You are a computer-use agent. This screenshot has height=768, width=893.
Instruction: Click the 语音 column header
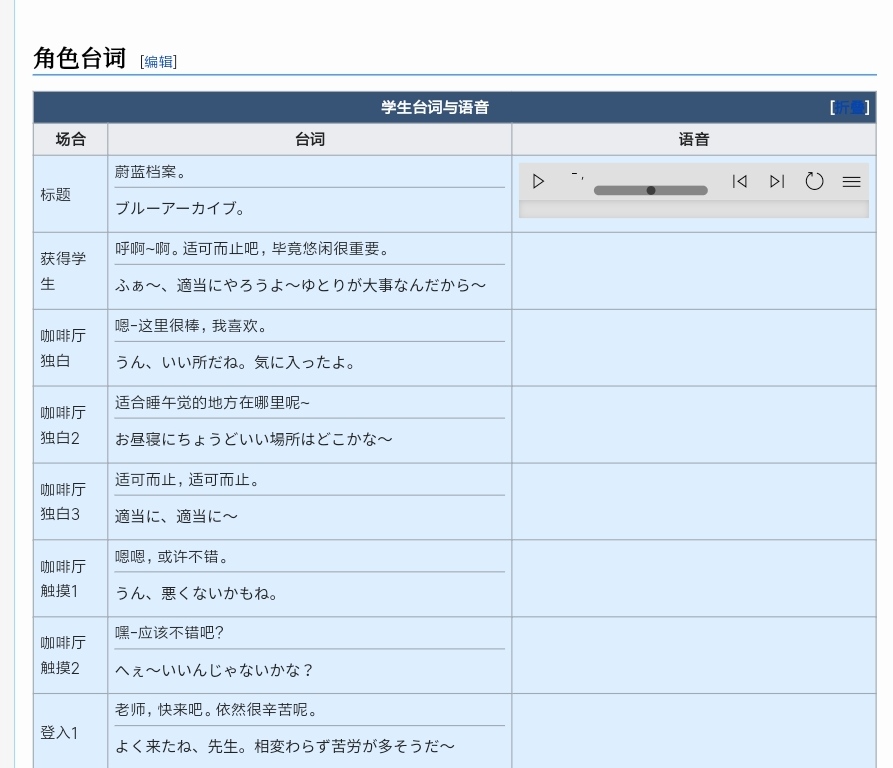693,140
